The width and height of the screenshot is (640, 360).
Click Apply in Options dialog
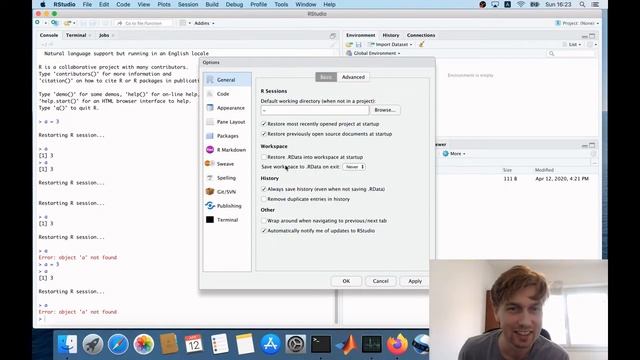point(415,281)
